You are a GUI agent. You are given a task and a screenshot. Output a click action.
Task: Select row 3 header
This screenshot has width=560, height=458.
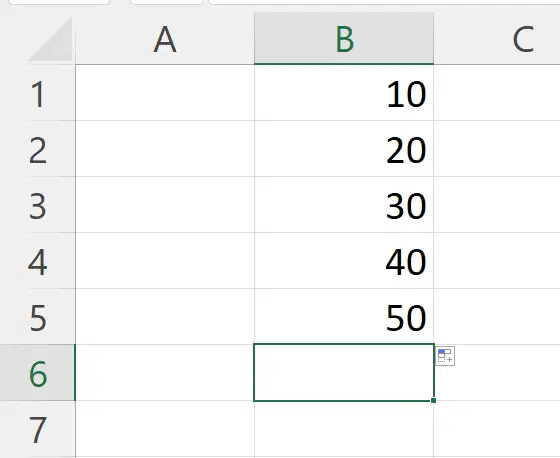(x=38, y=205)
